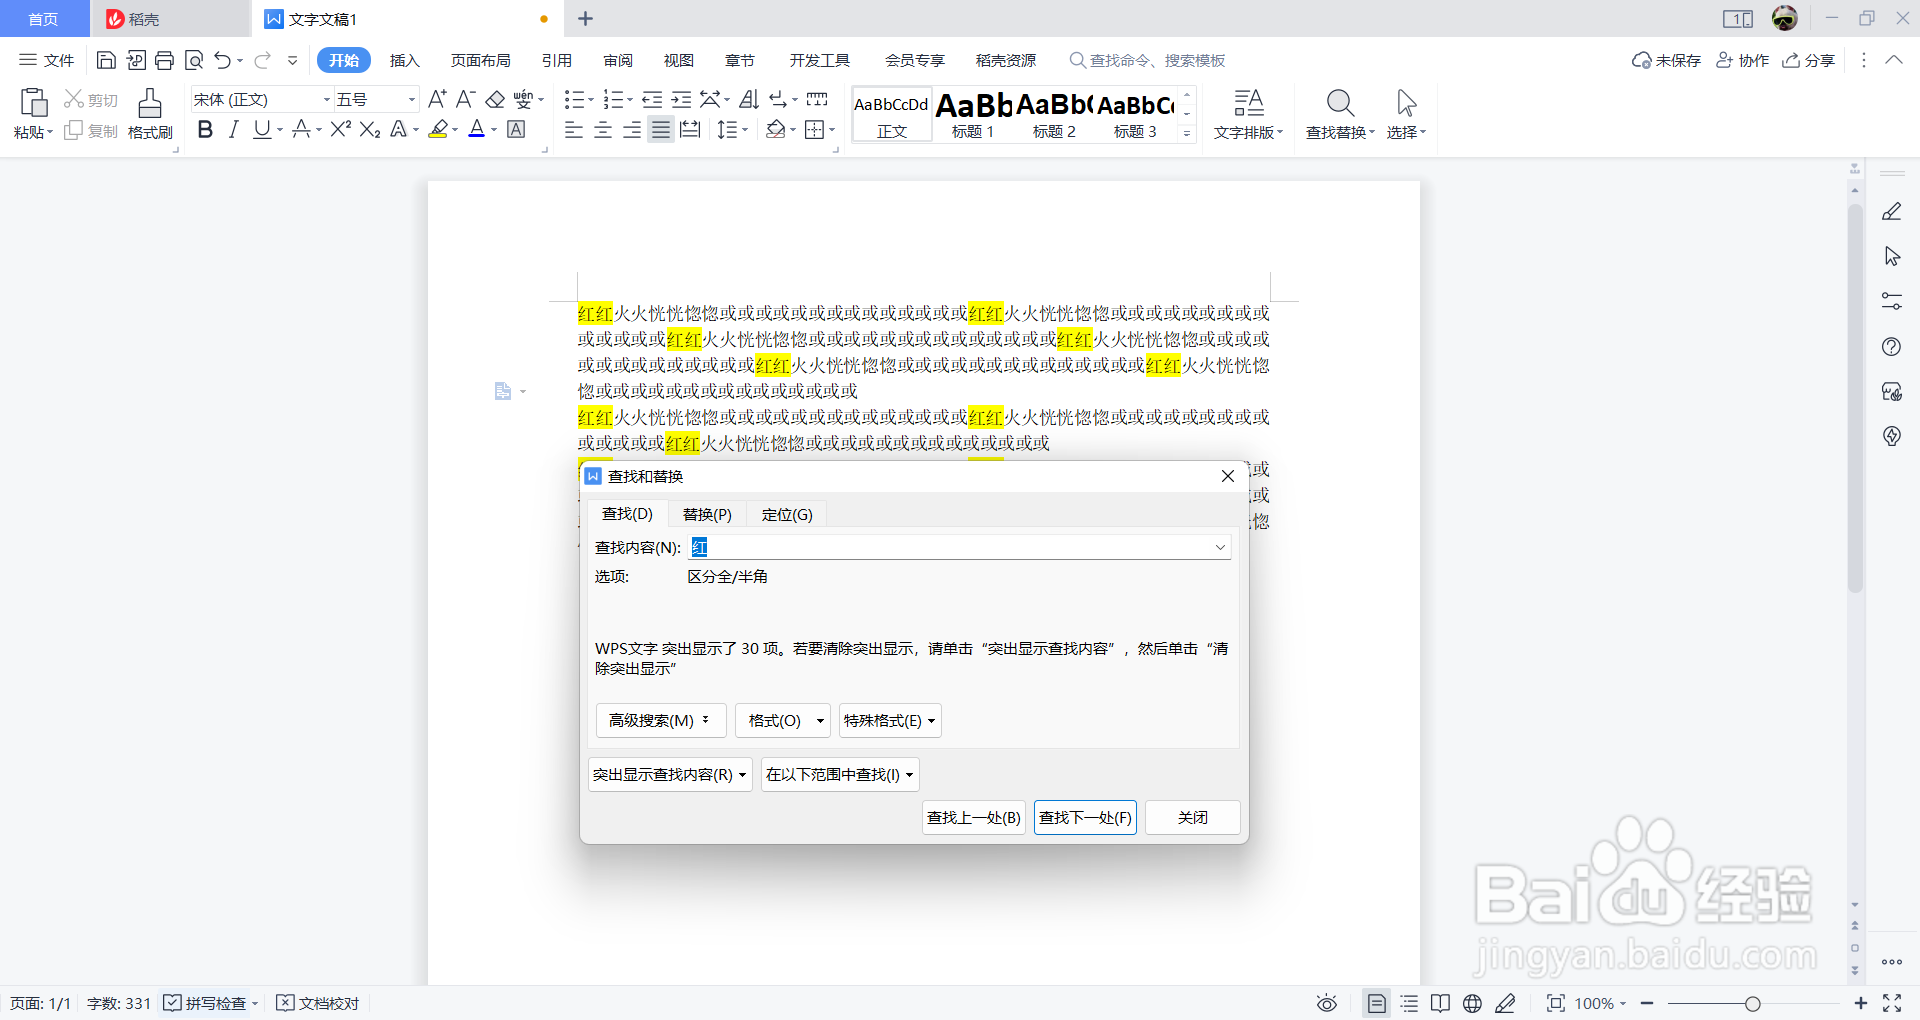Open Print Preview icon

tap(194, 60)
